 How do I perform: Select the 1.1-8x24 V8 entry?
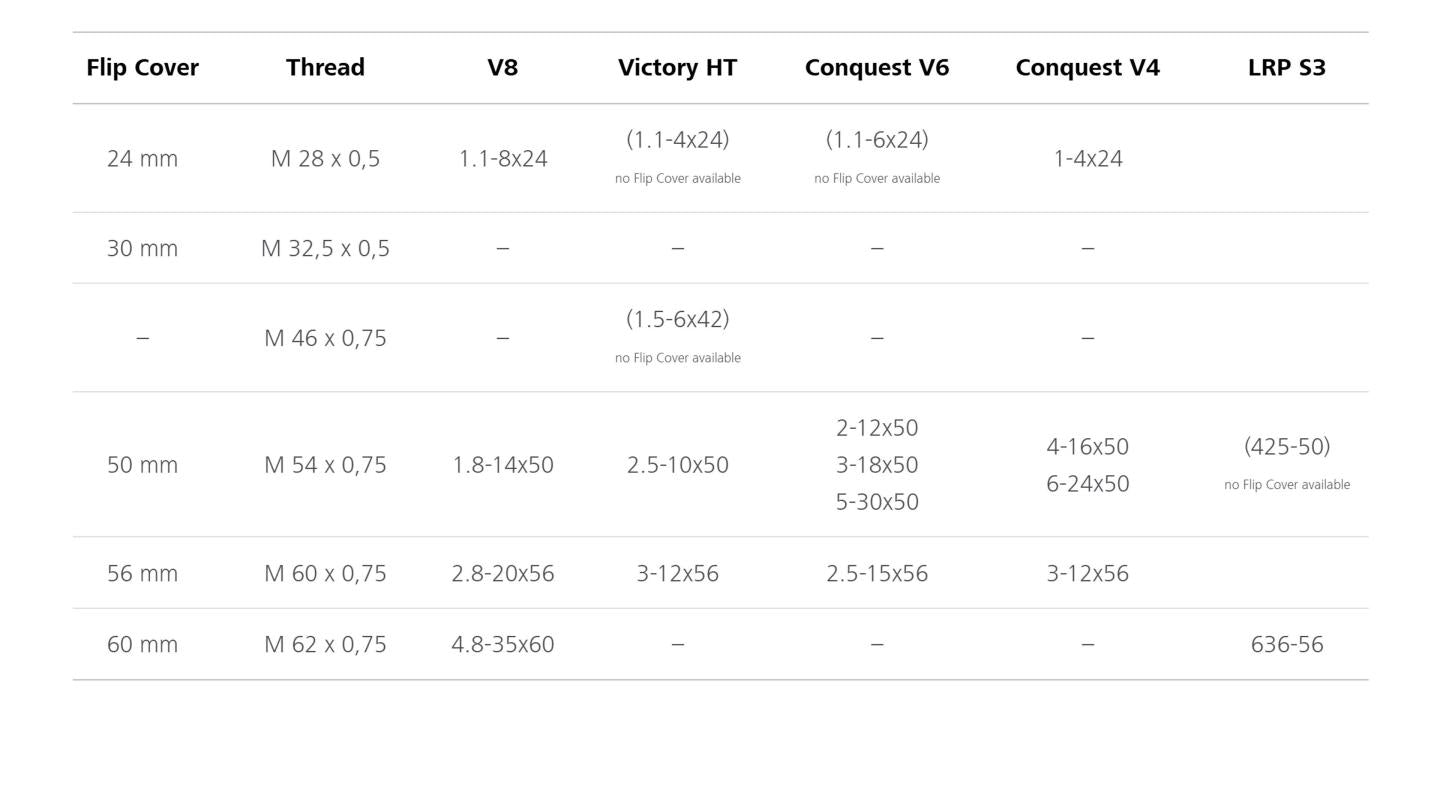(x=503, y=158)
